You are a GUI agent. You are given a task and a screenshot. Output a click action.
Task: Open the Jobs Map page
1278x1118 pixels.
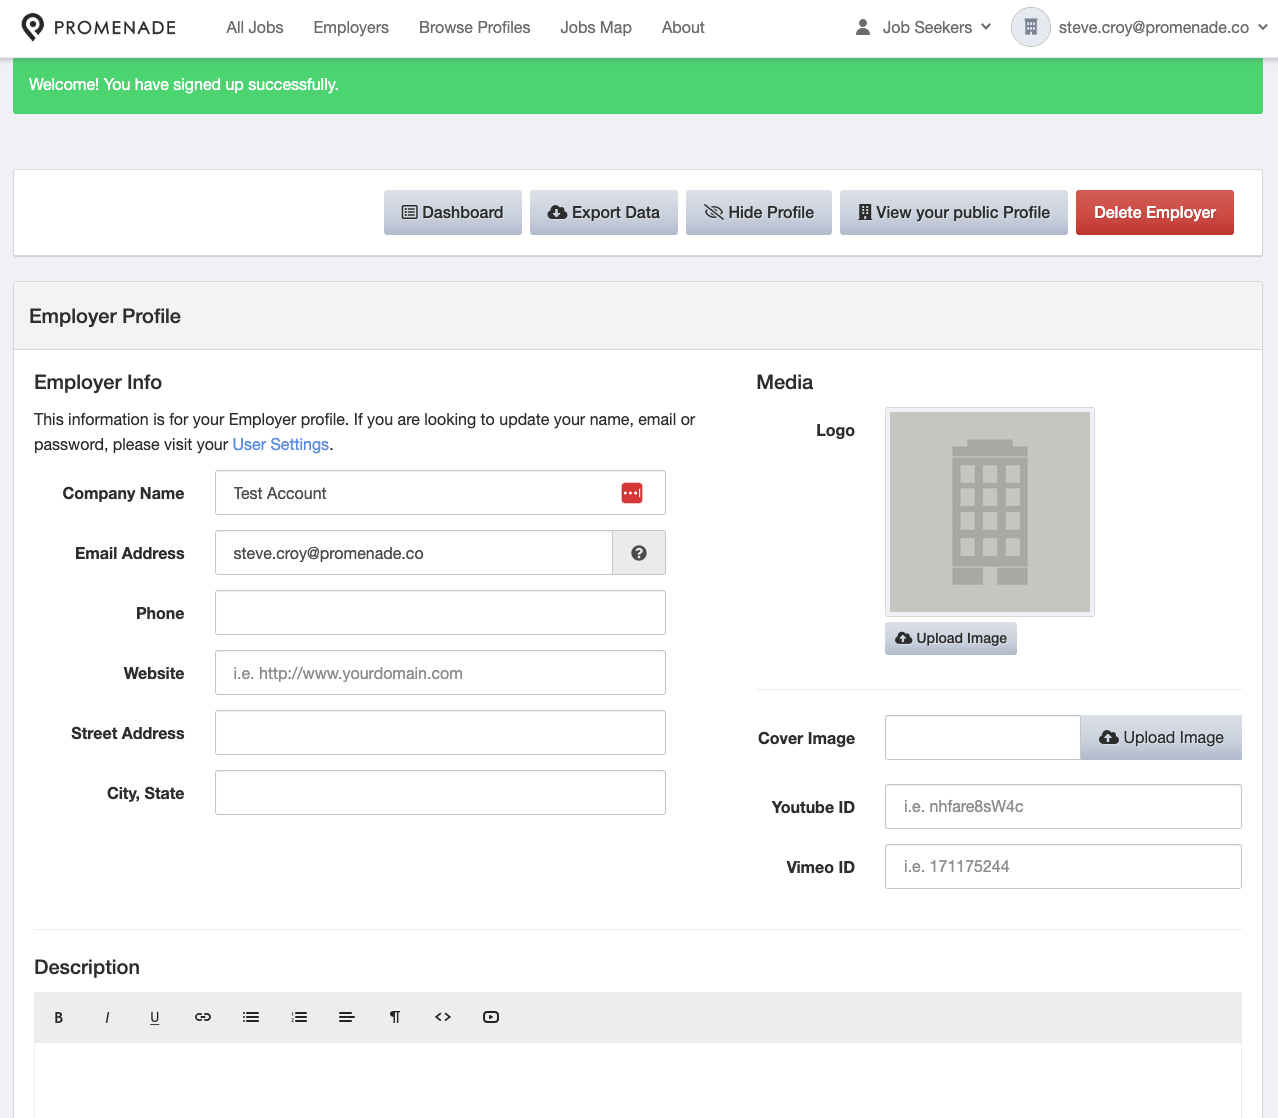coord(596,27)
